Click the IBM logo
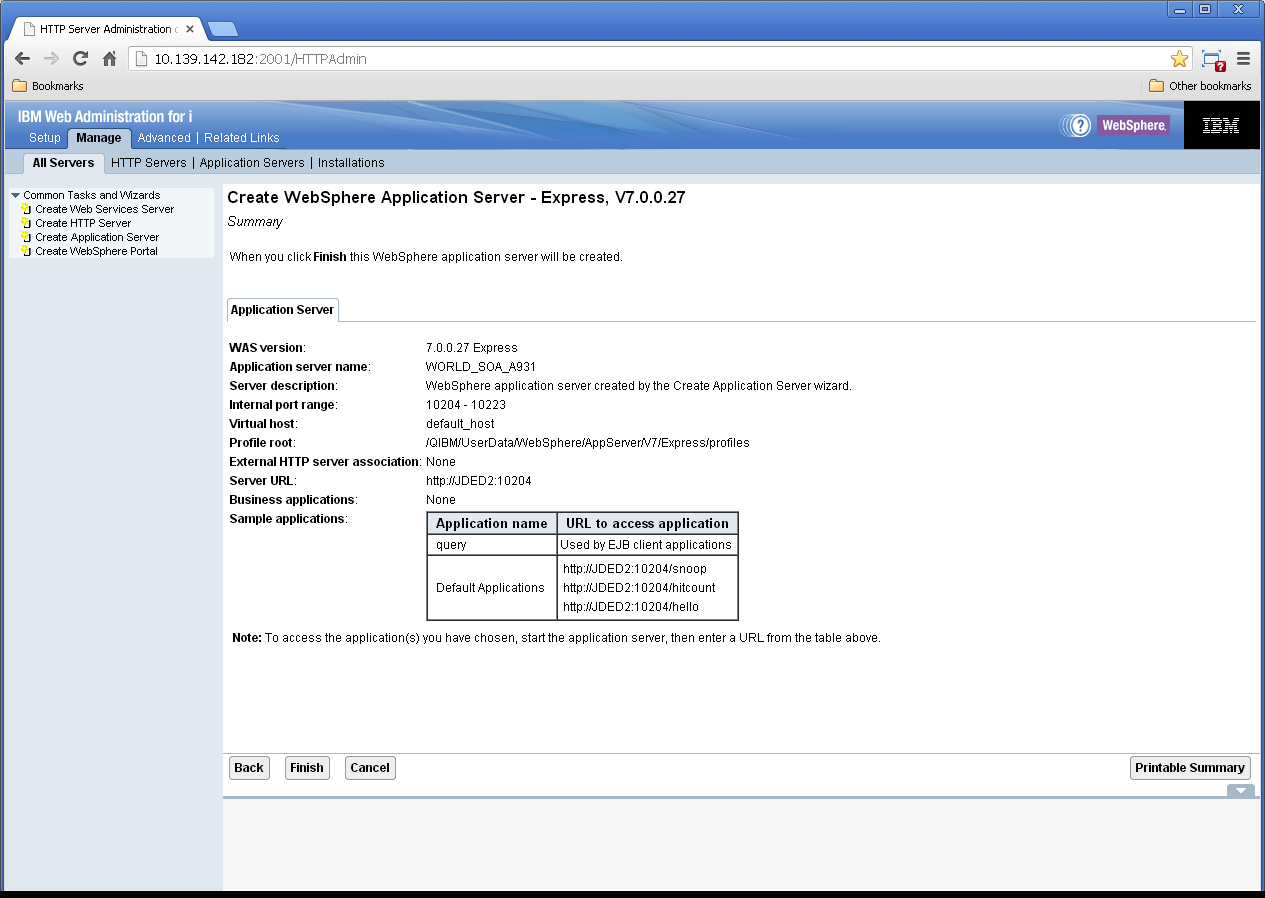 [1221, 125]
